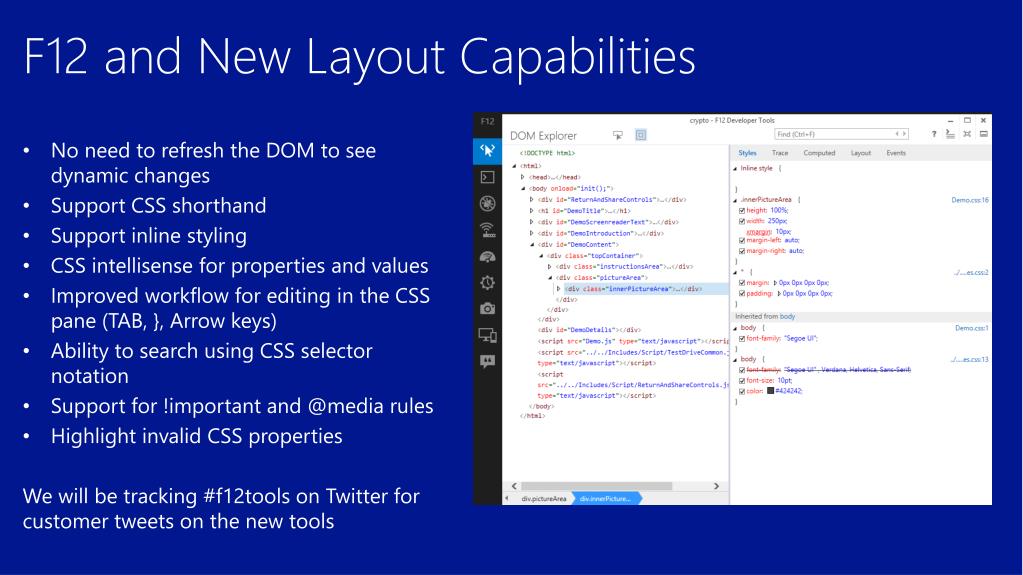
Task: Open the Memory camera icon in sidebar
Action: tap(487, 309)
